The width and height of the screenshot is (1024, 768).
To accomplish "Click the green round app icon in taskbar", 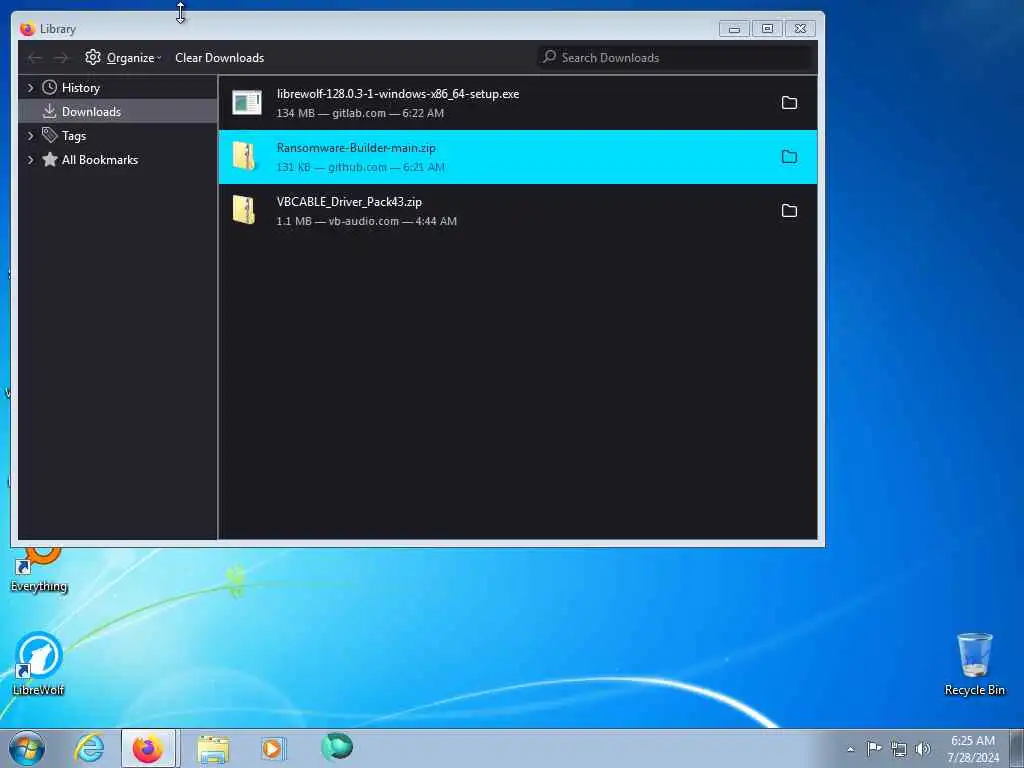I will pyautogui.click(x=337, y=747).
